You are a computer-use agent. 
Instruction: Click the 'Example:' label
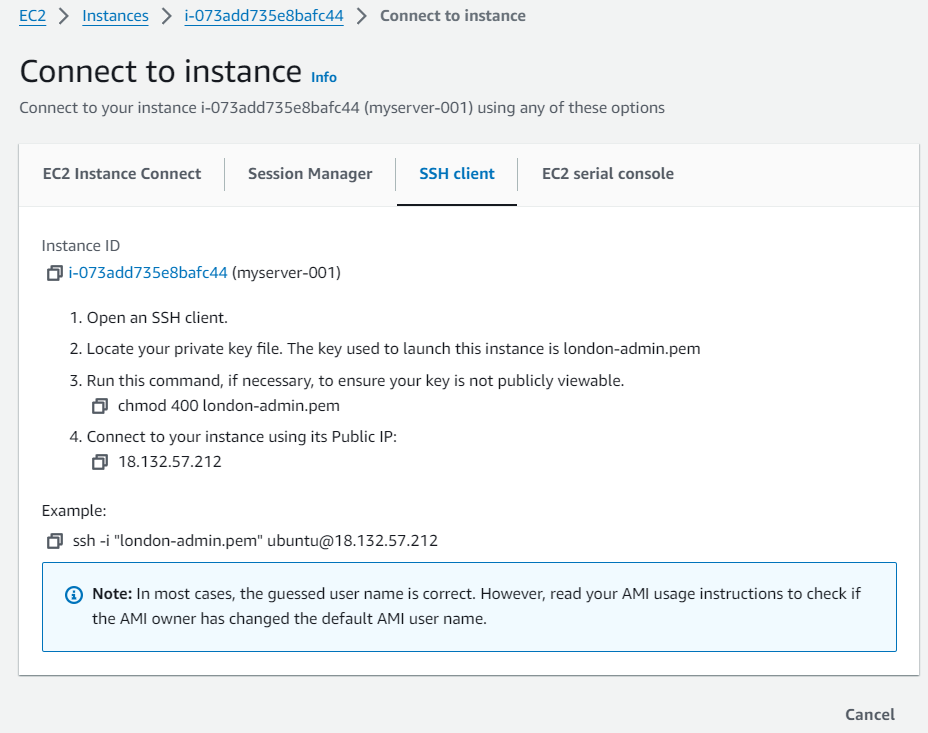tap(74, 511)
